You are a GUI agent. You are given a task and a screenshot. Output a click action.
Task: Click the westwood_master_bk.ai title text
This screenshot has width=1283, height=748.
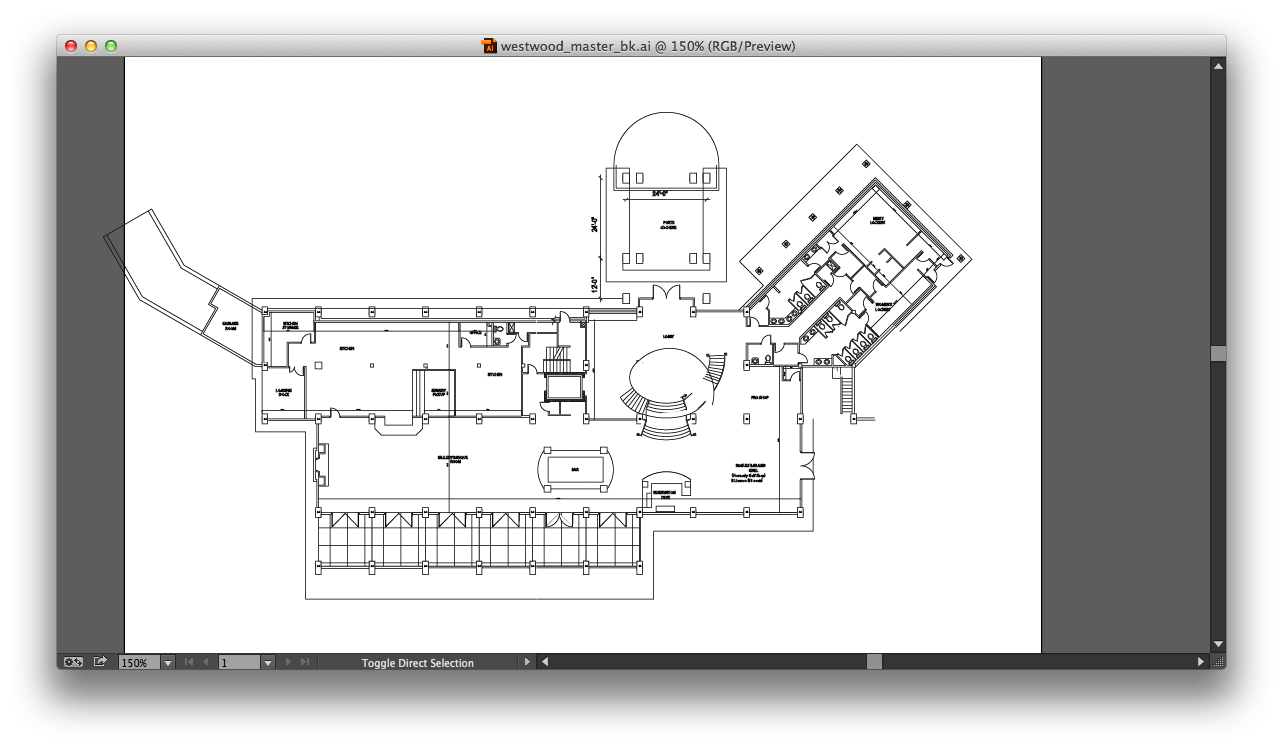648,46
